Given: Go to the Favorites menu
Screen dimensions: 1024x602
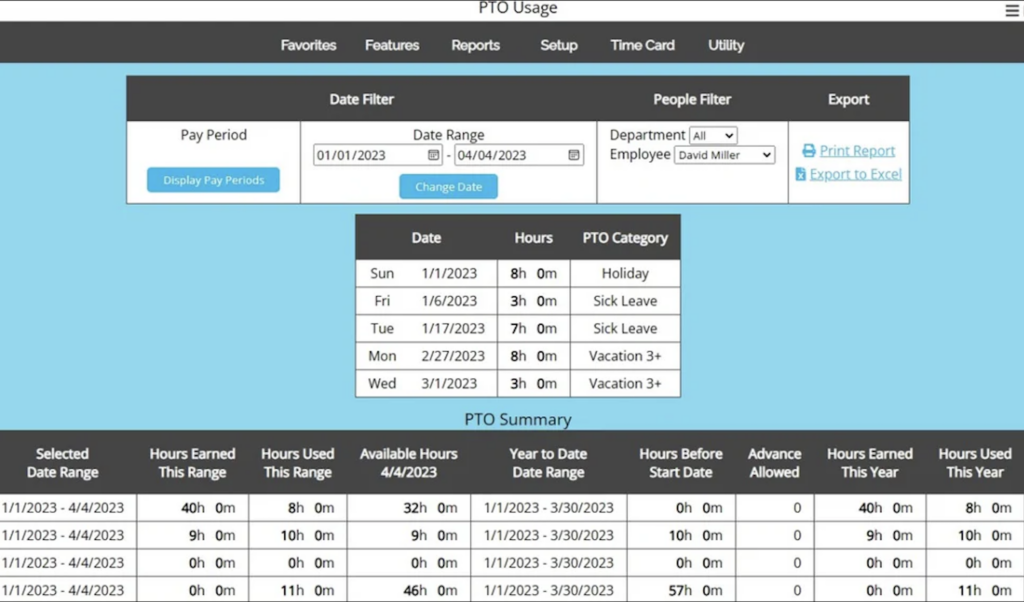Looking at the screenshot, I should point(308,45).
